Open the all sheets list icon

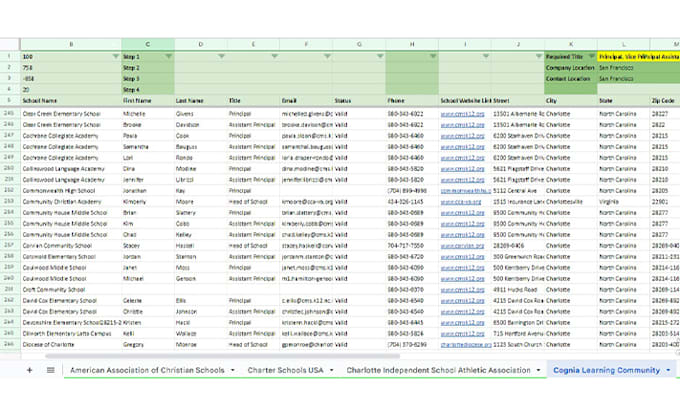pyautogui.click(x=51, y=370)
